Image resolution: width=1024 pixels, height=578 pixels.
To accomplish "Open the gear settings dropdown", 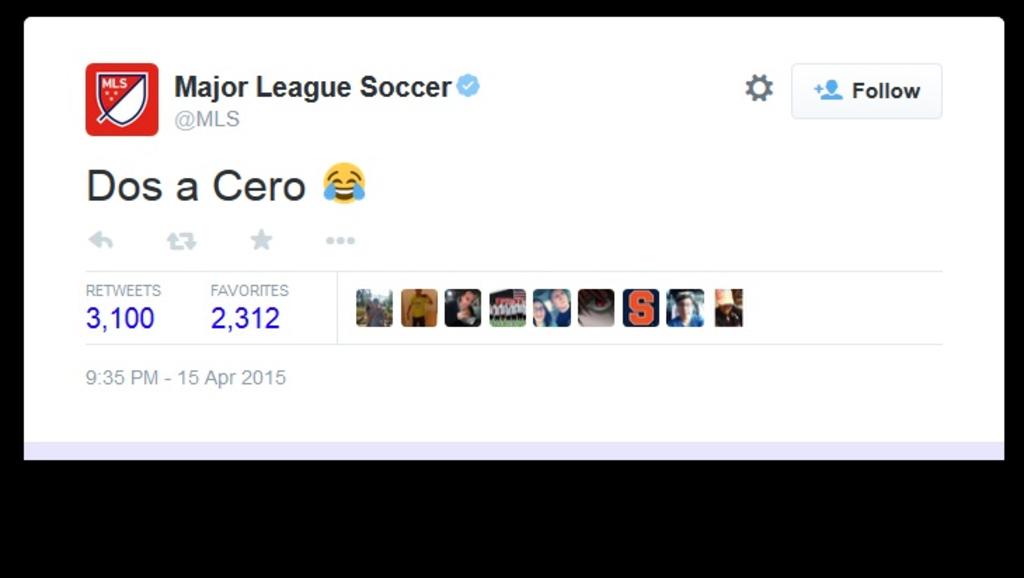I will point(759,88).
